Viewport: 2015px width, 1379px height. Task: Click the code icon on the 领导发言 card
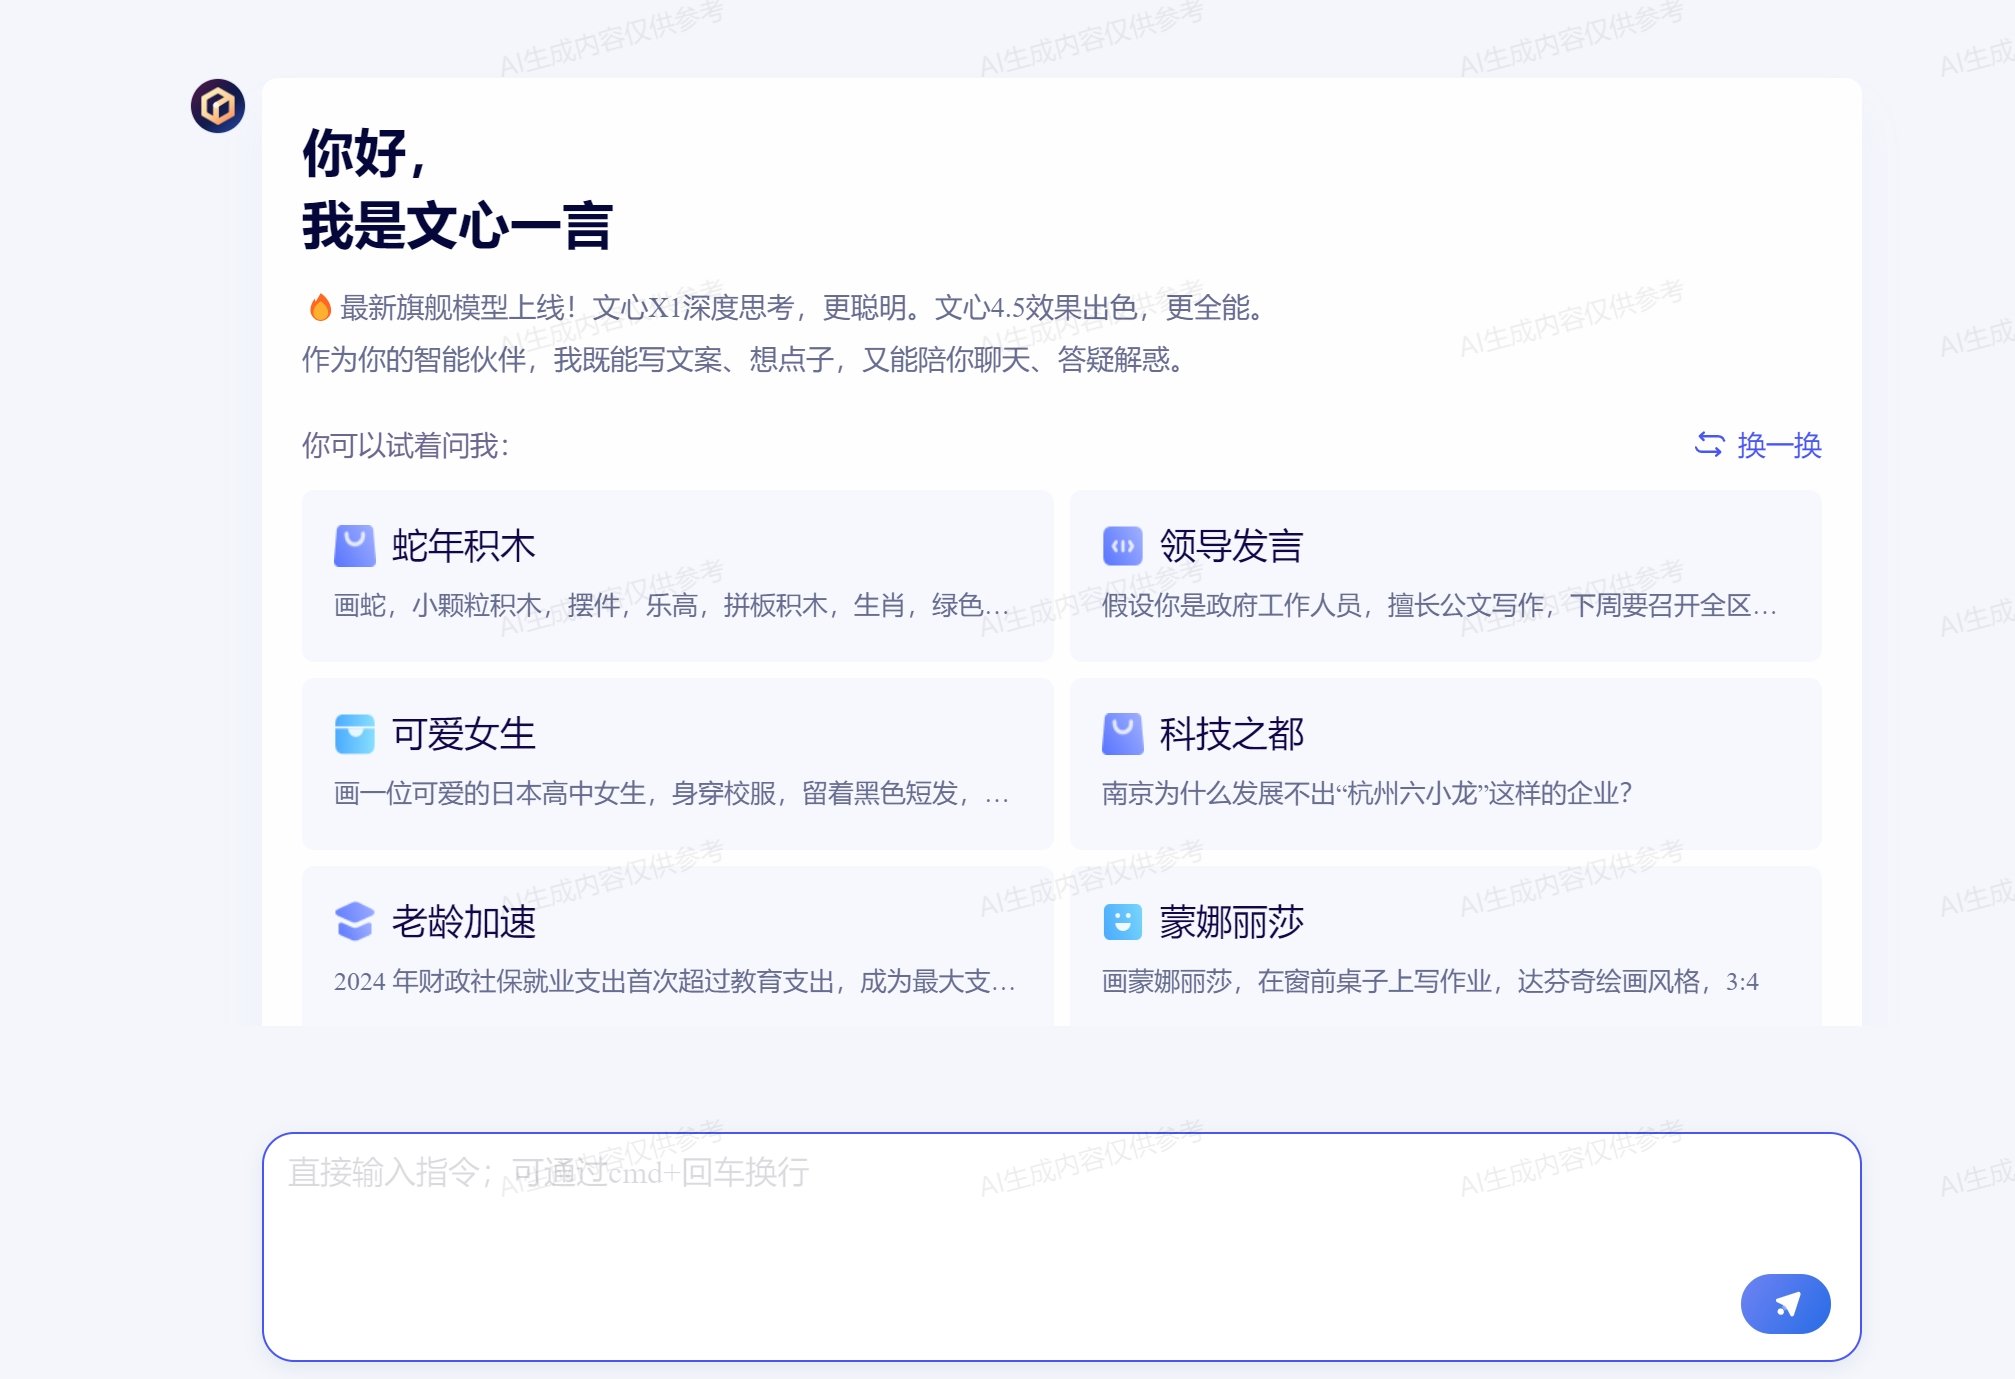pos(1122,545)
